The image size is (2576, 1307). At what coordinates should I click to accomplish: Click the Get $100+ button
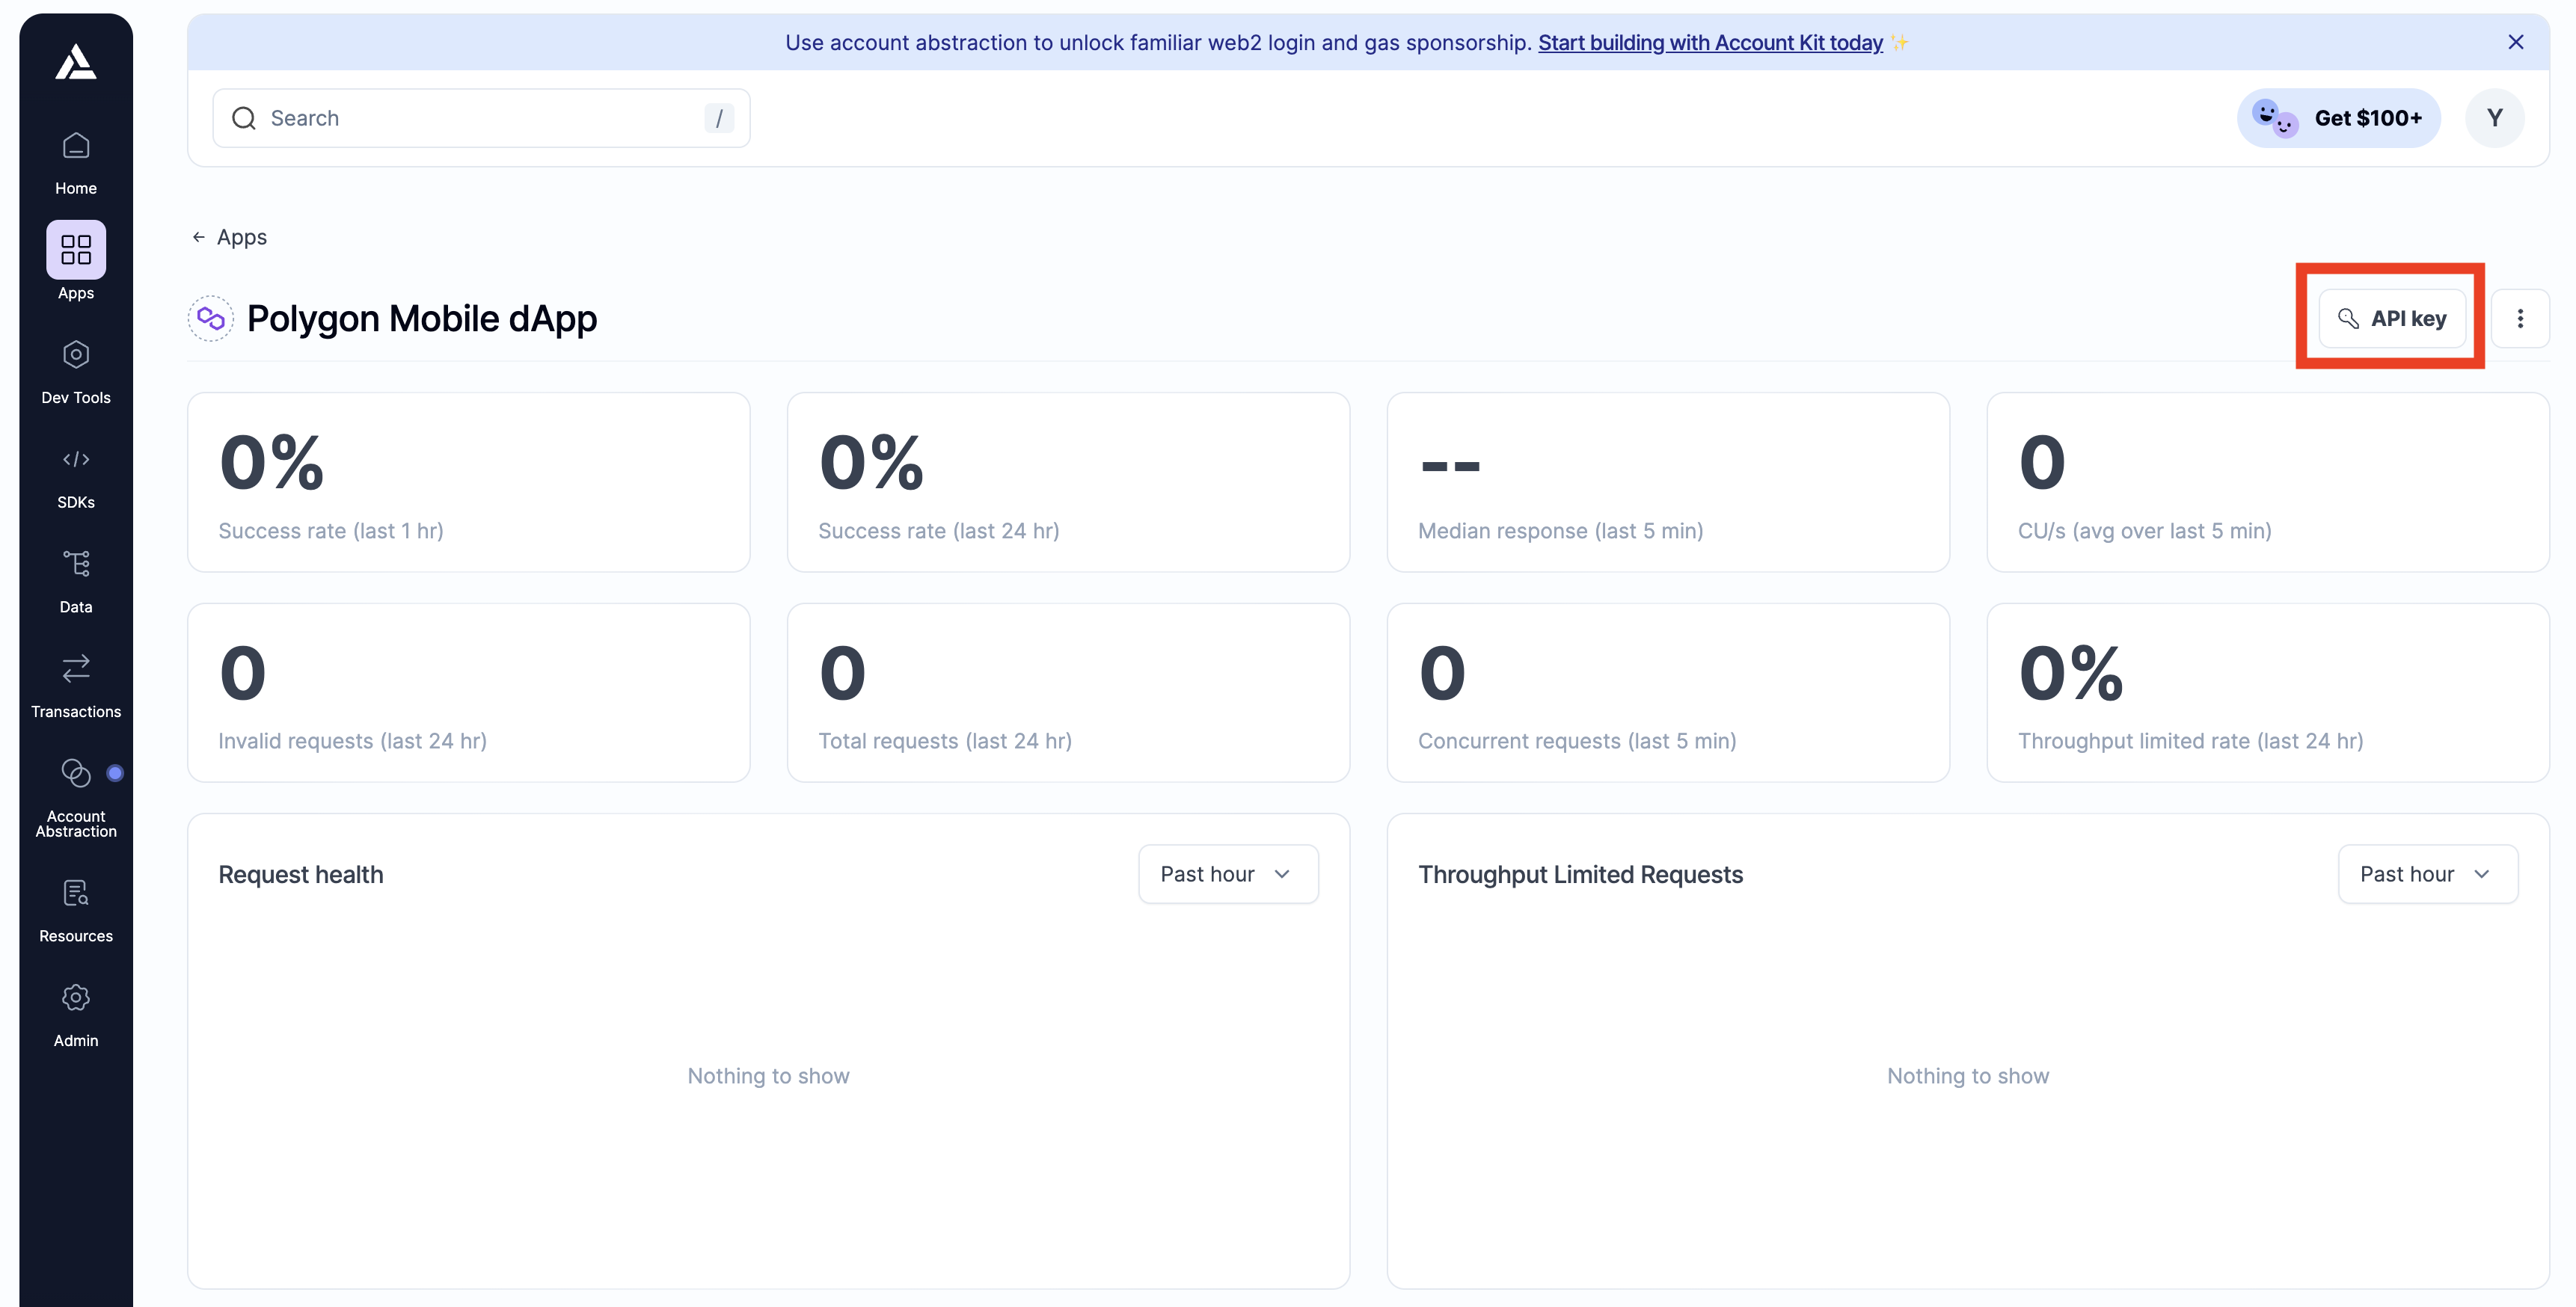[2338, 118]
